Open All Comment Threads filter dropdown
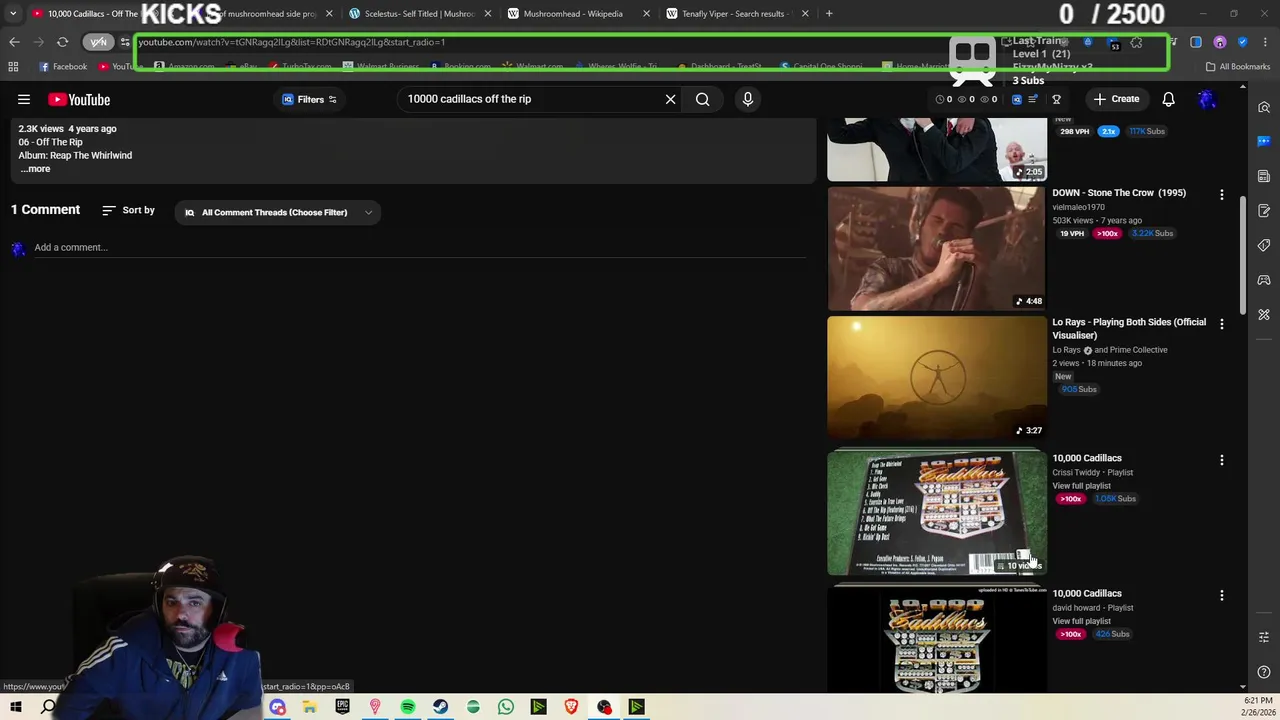This screenshot has width=1280, height=720. click(278, 212)
